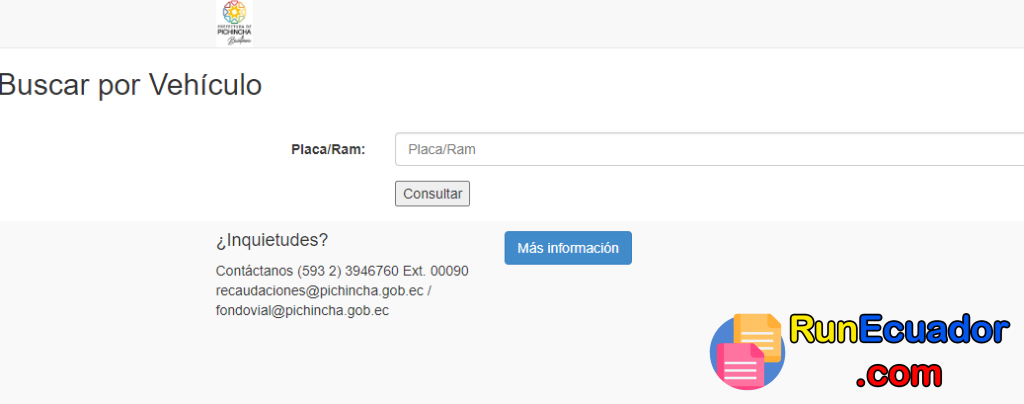1024x404 pixels.
Task: Click the bold Placa/Ram: field label
Action: [328, 149]
